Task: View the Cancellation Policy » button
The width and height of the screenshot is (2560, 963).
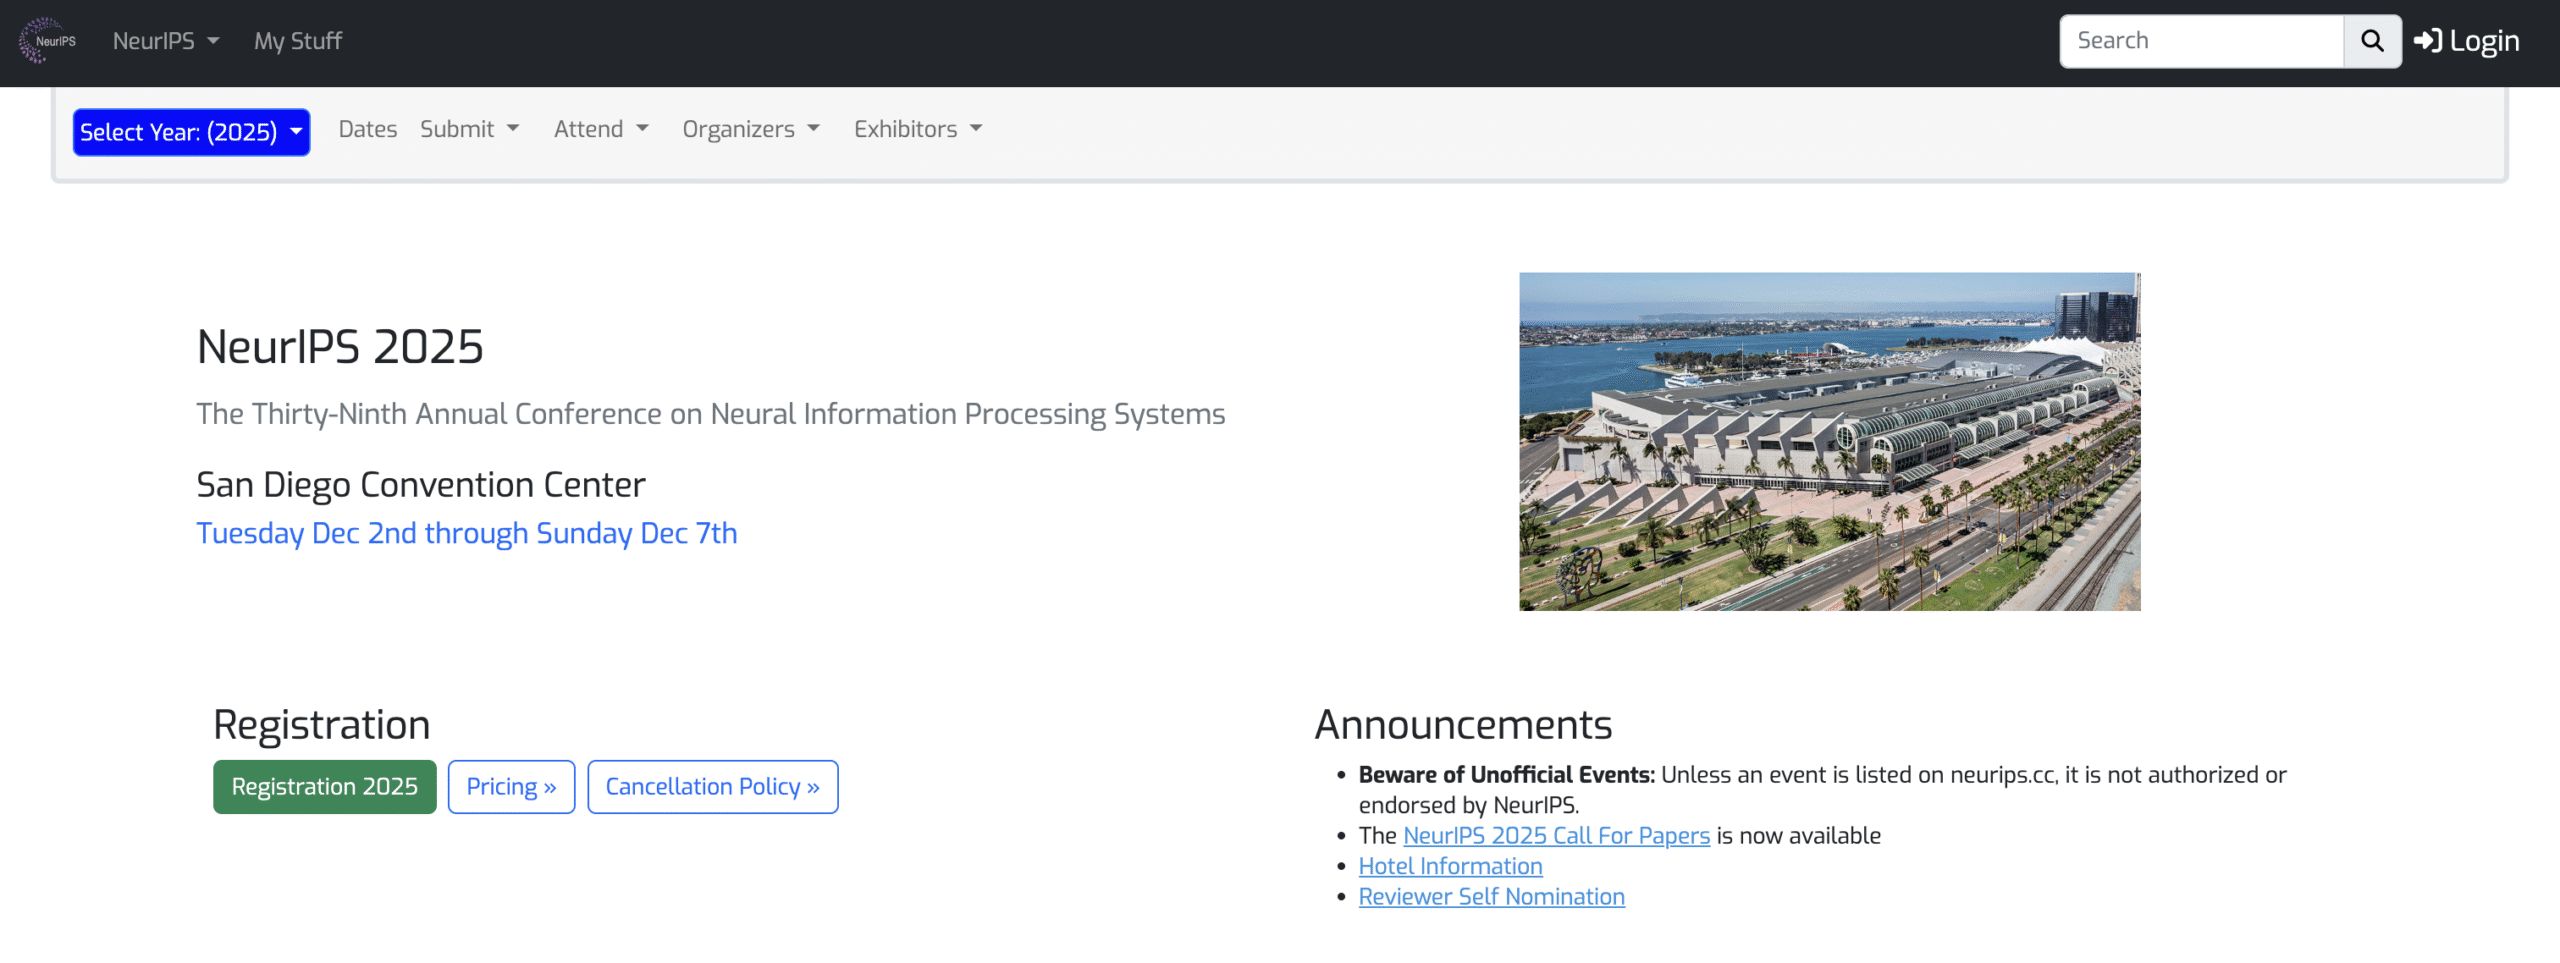Action: (712, 787)
